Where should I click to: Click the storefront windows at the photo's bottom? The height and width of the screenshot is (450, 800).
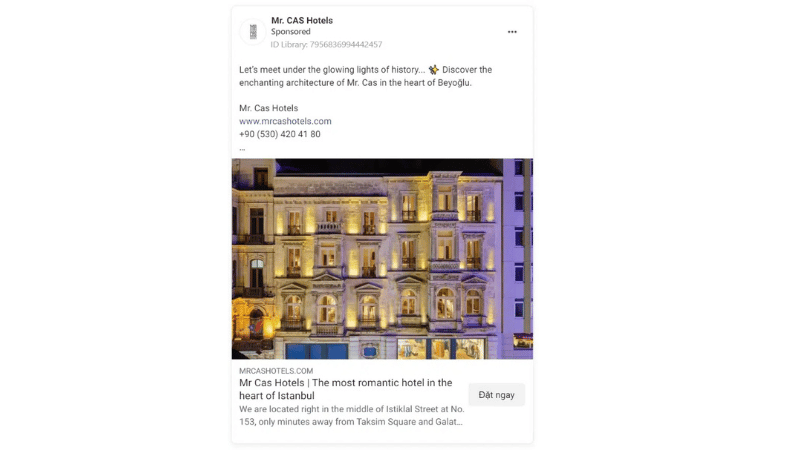440,348
